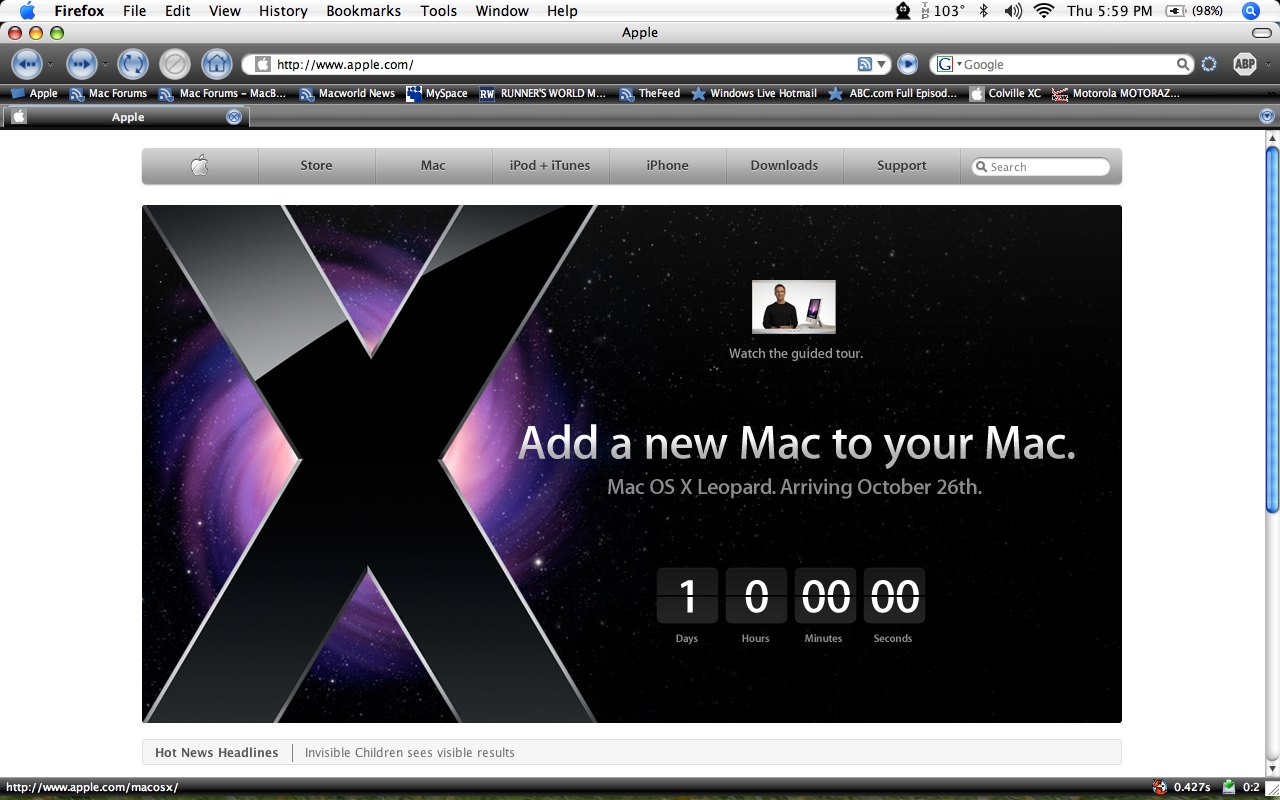Open the Edit menu

(x=178, y=11)
